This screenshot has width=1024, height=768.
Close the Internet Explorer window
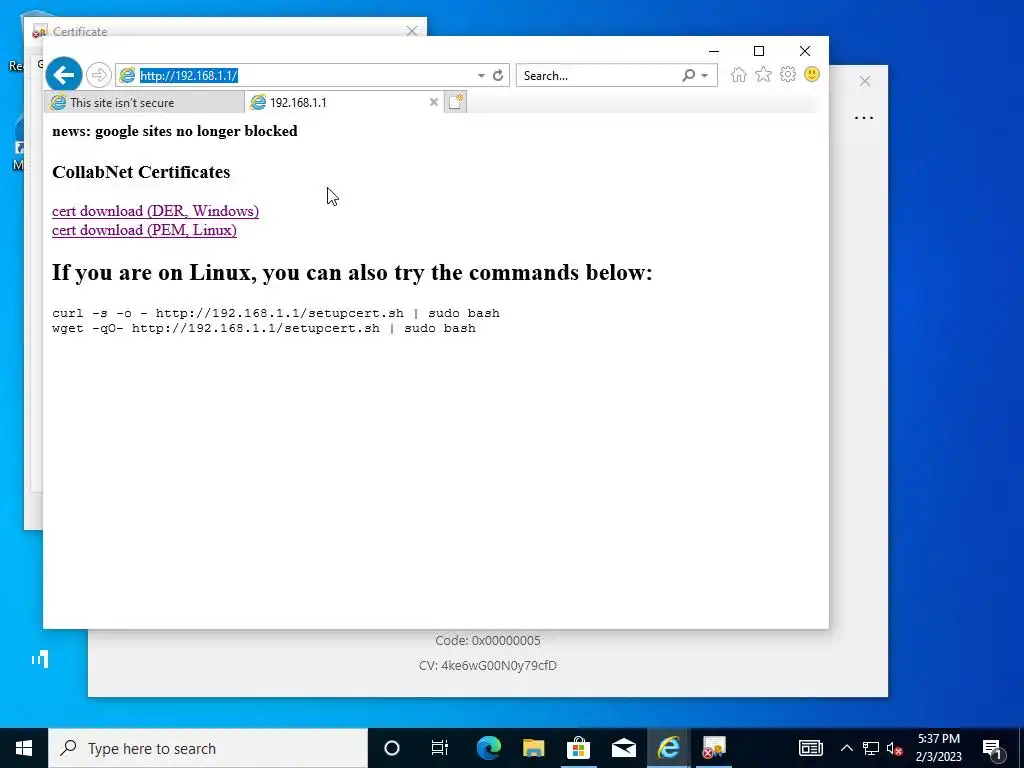coord(805,51)
